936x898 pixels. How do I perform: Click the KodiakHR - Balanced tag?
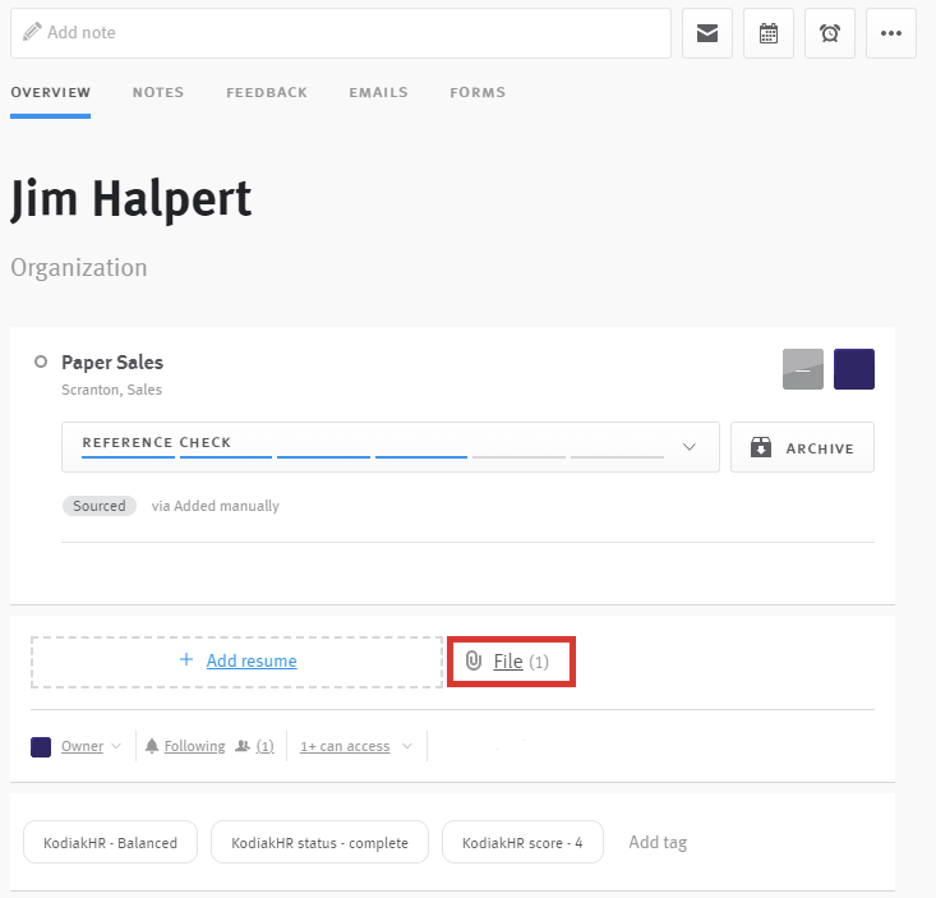pos(110,842)
